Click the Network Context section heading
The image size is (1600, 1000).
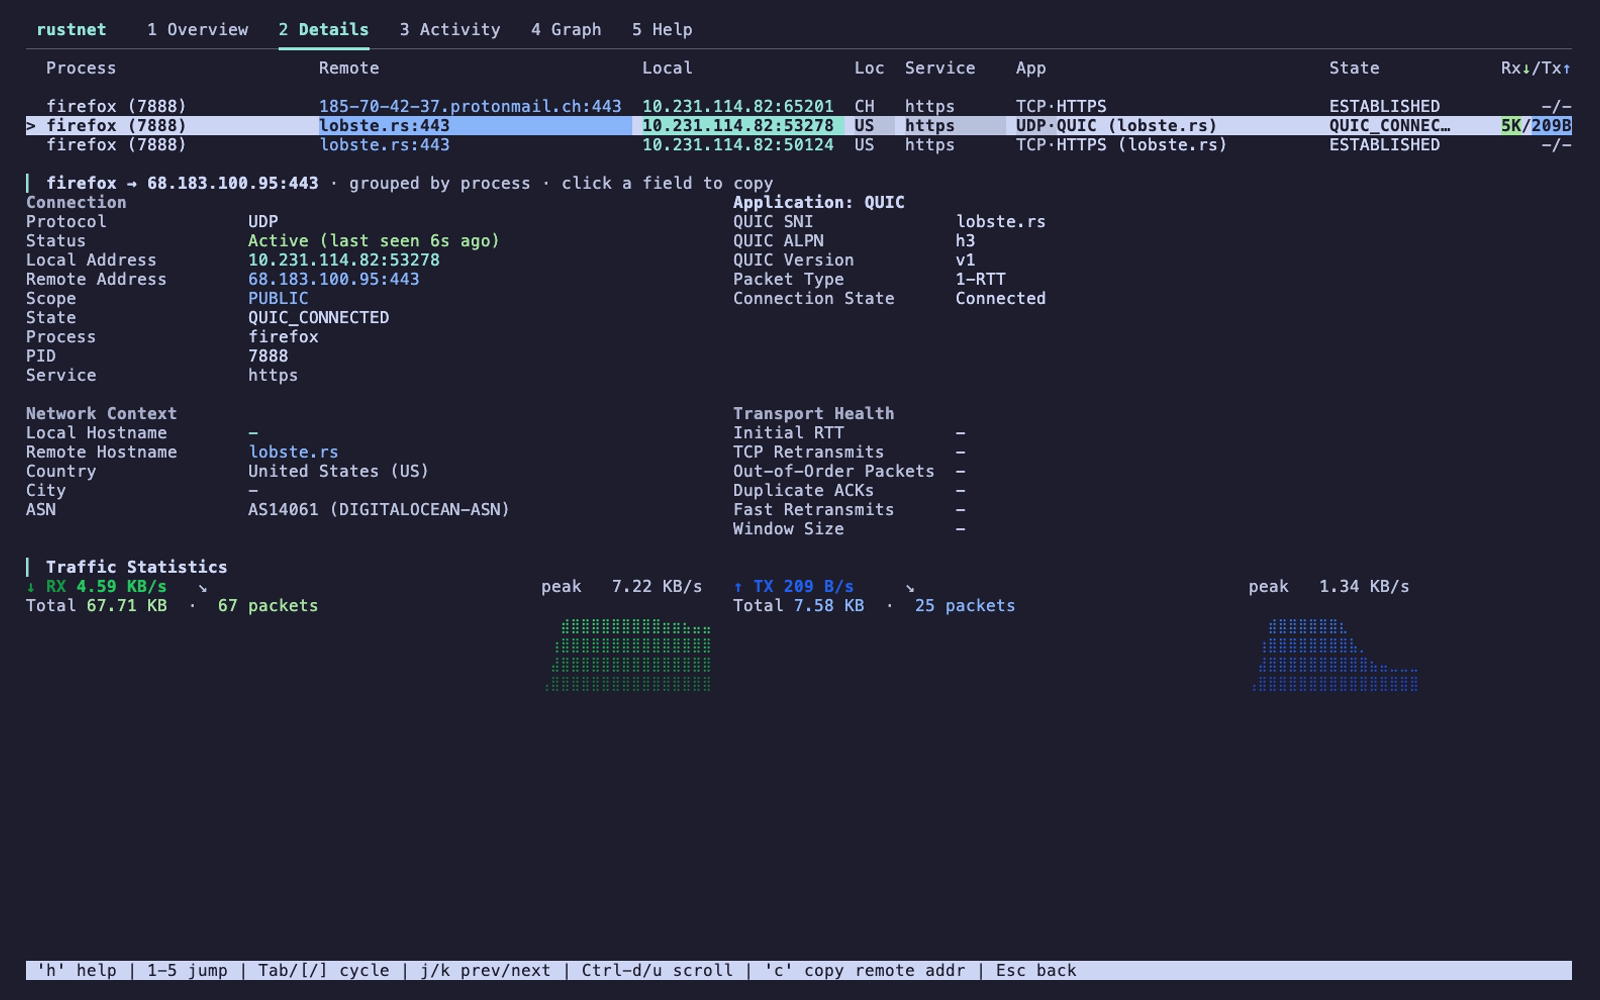coord(101,414)
